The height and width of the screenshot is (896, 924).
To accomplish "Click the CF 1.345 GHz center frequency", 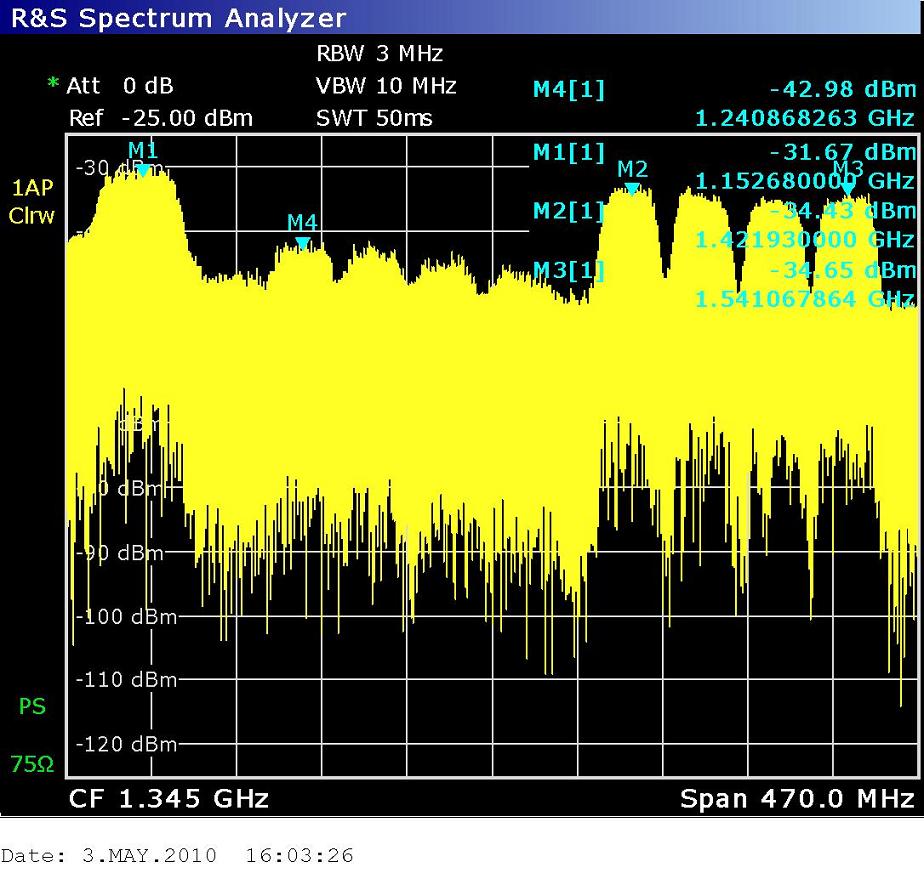I will (168, 798).
